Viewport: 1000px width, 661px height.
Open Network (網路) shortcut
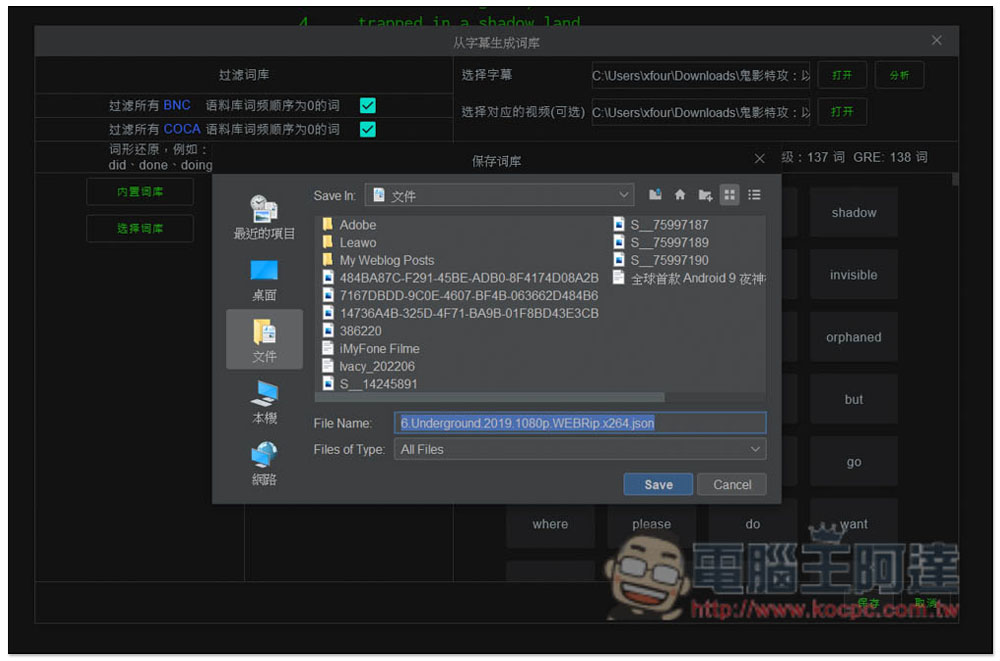pos(264,463)
